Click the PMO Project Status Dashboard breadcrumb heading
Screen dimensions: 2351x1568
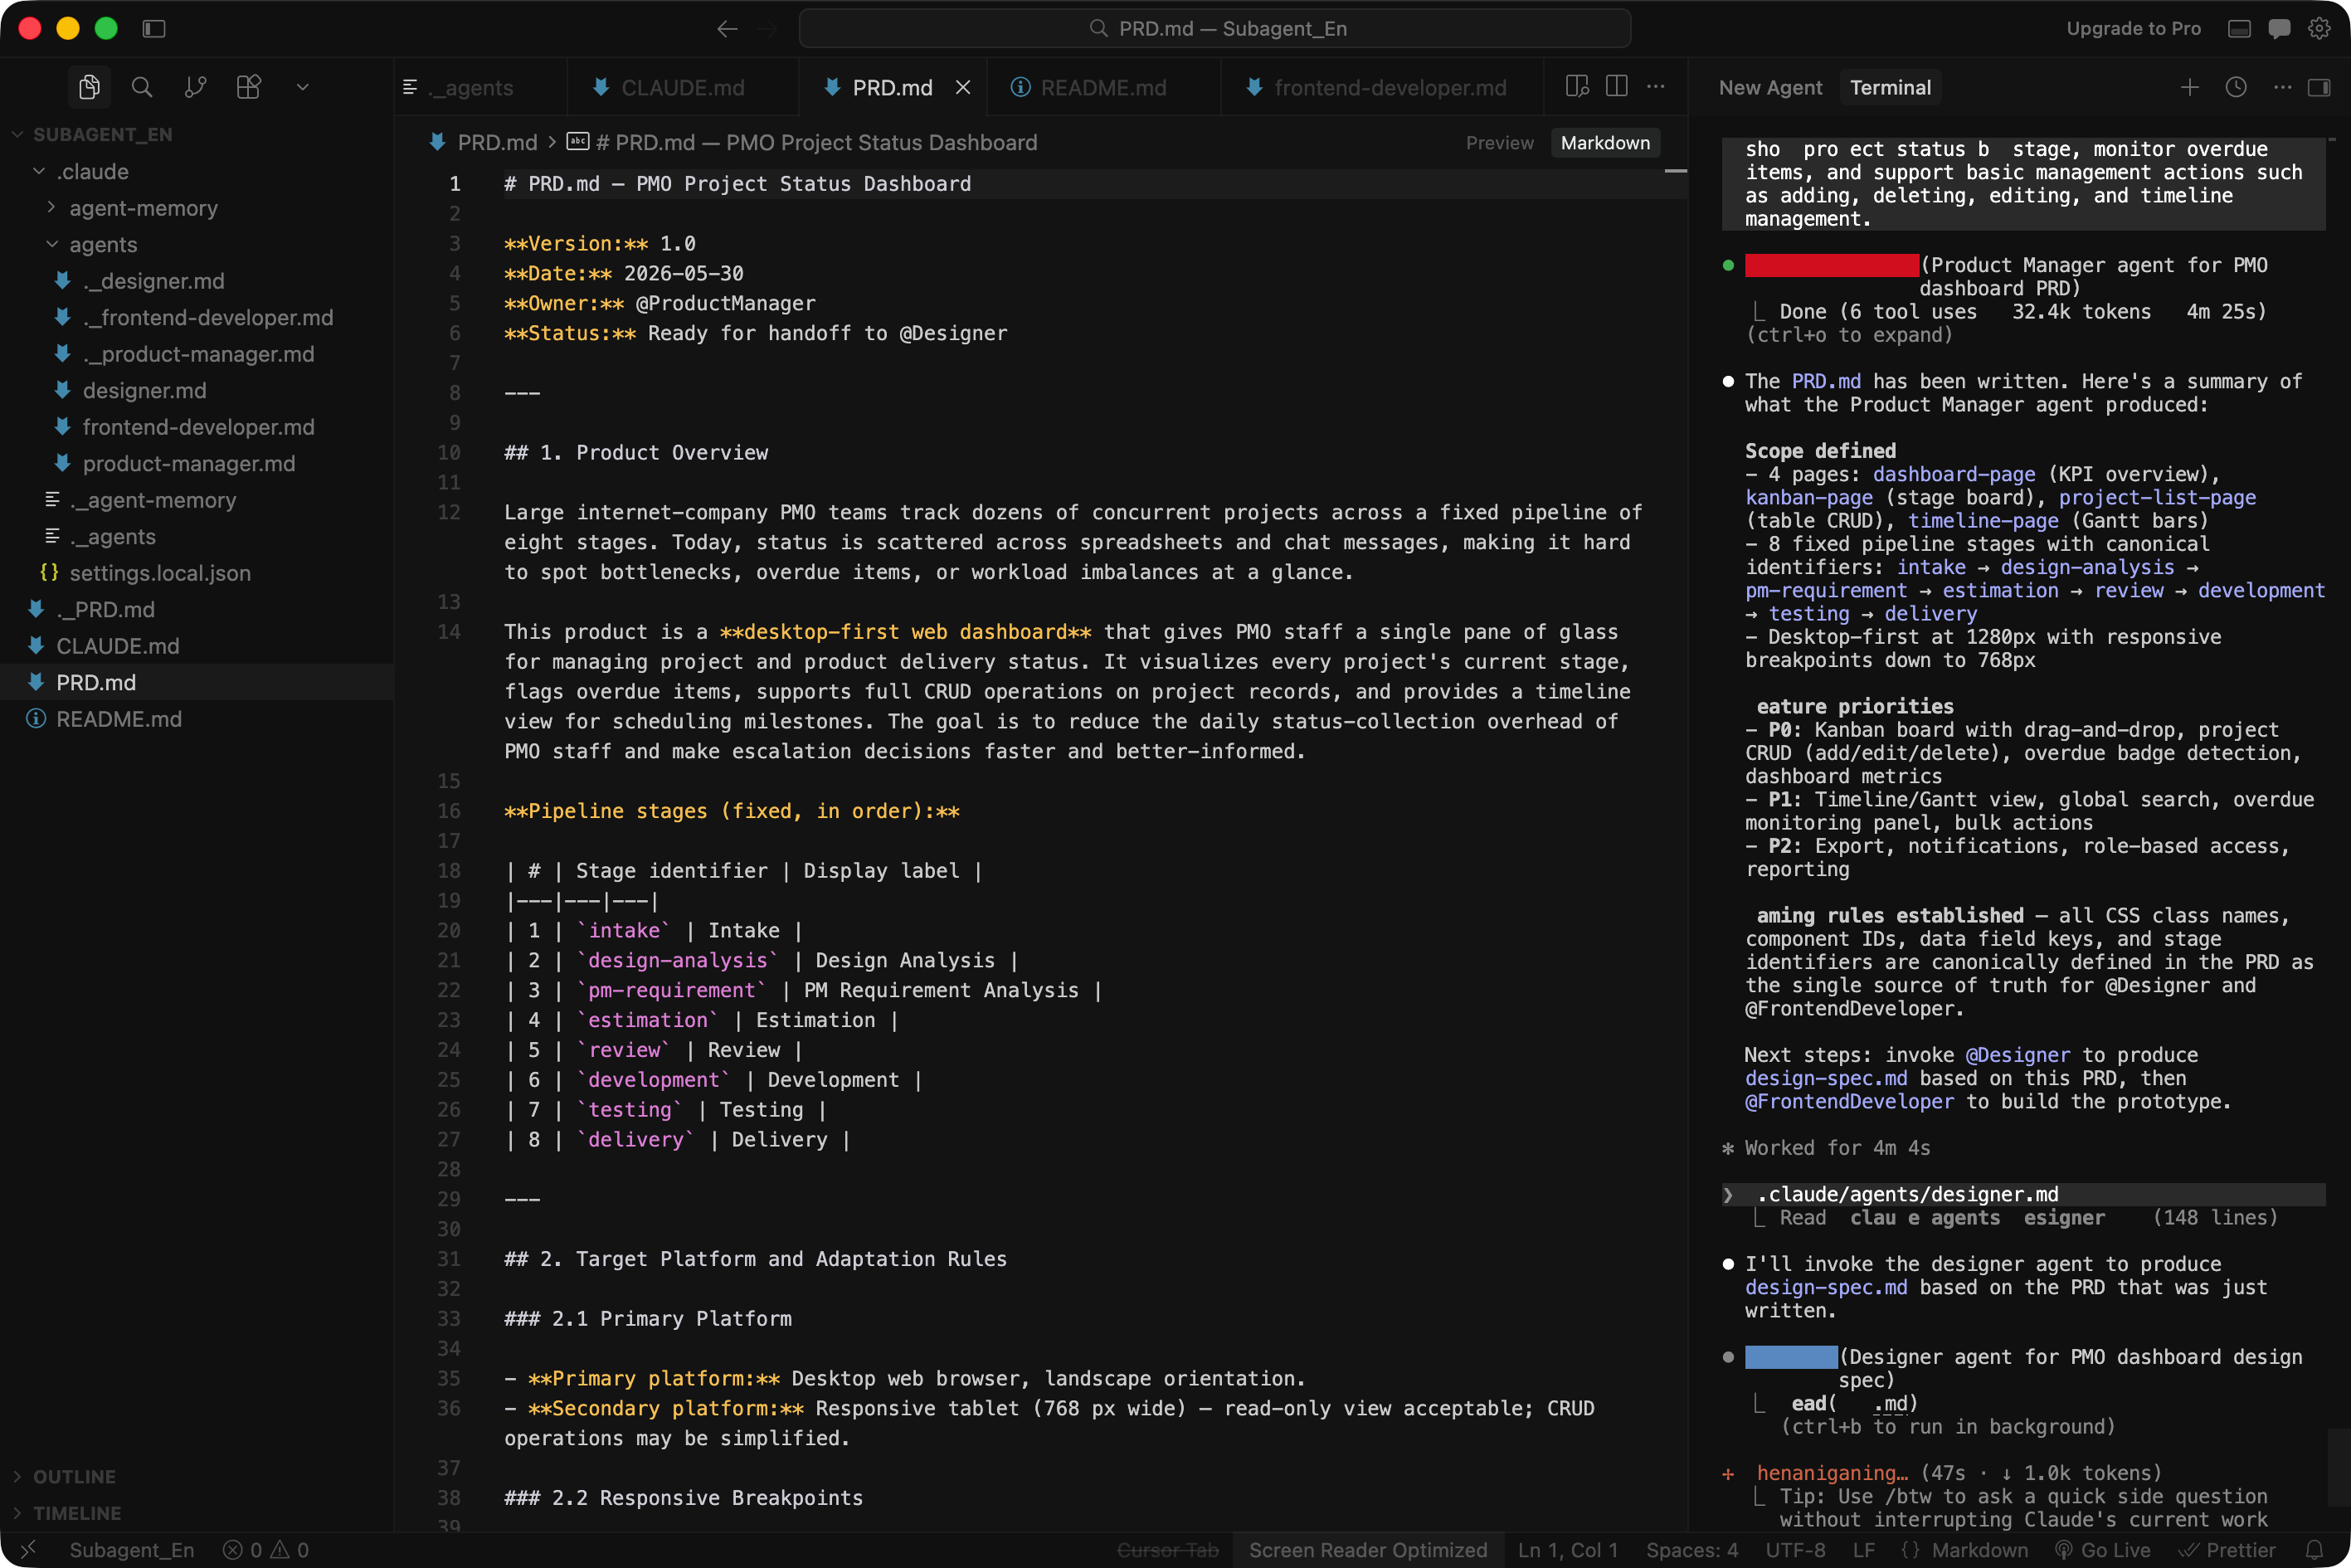(x=816, y=143)
